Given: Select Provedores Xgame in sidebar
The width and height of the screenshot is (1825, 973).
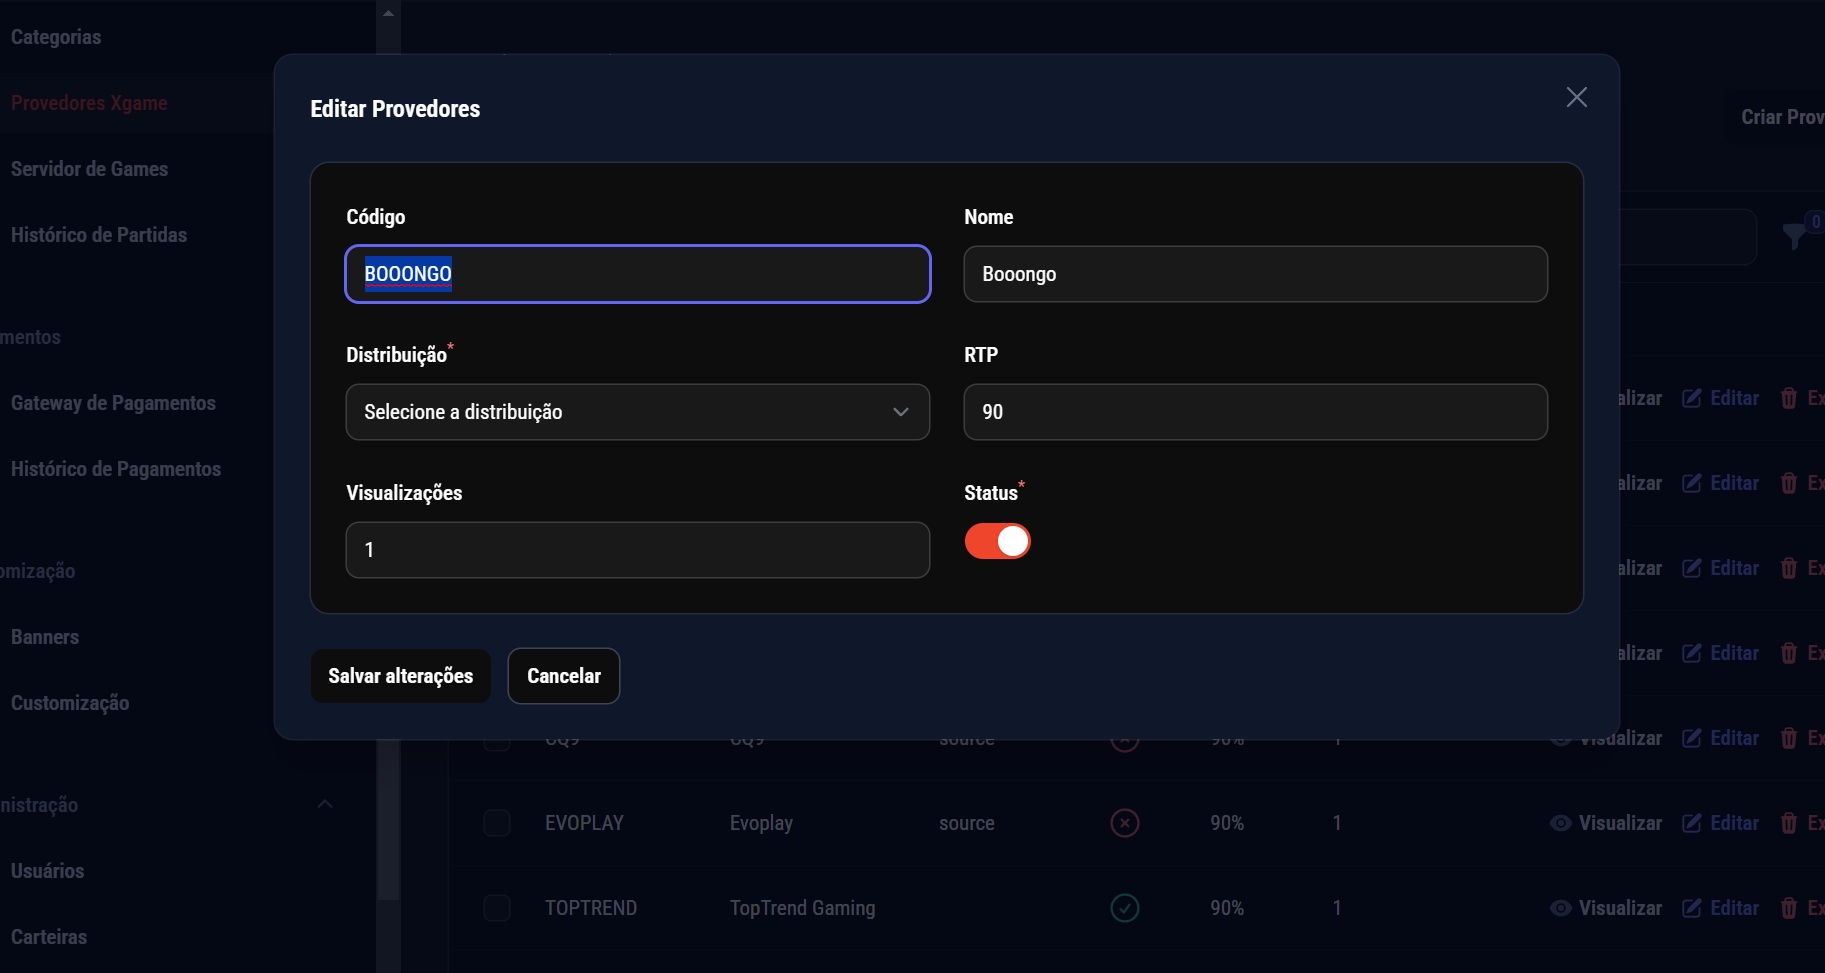Looking at the screenshot, I should coord(89,103).
